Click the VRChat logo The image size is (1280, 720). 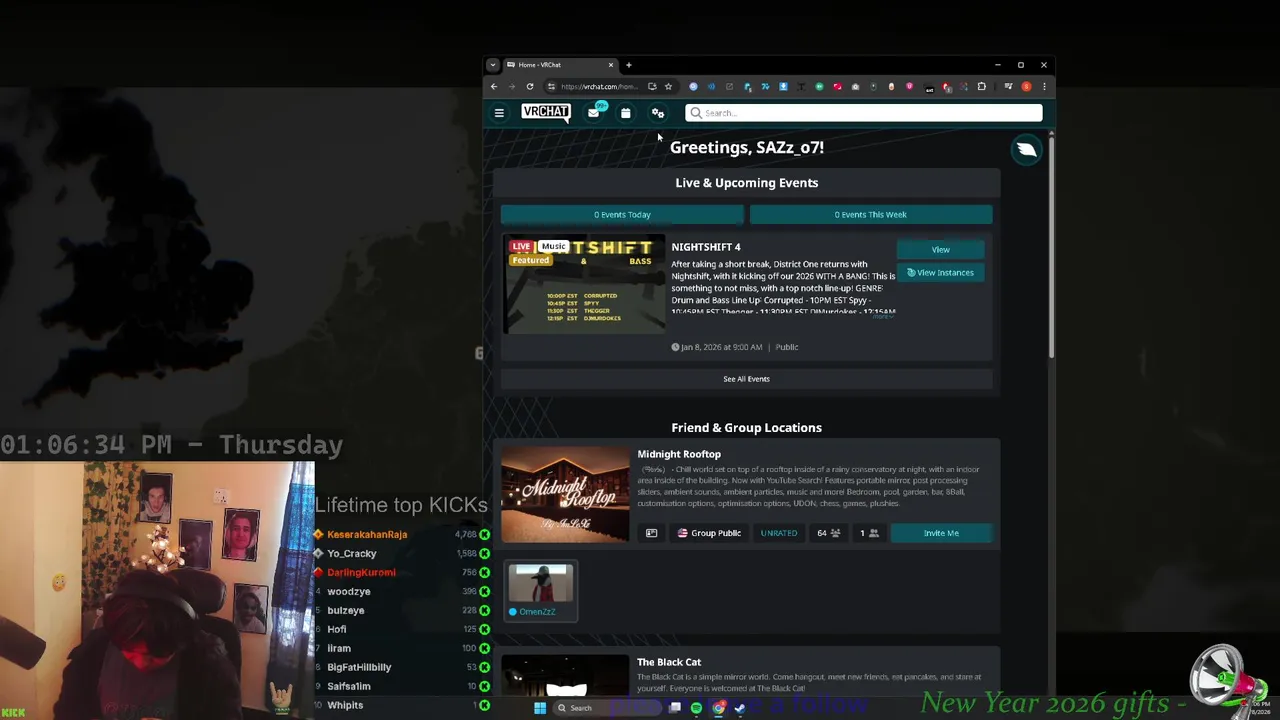(546, 112)
